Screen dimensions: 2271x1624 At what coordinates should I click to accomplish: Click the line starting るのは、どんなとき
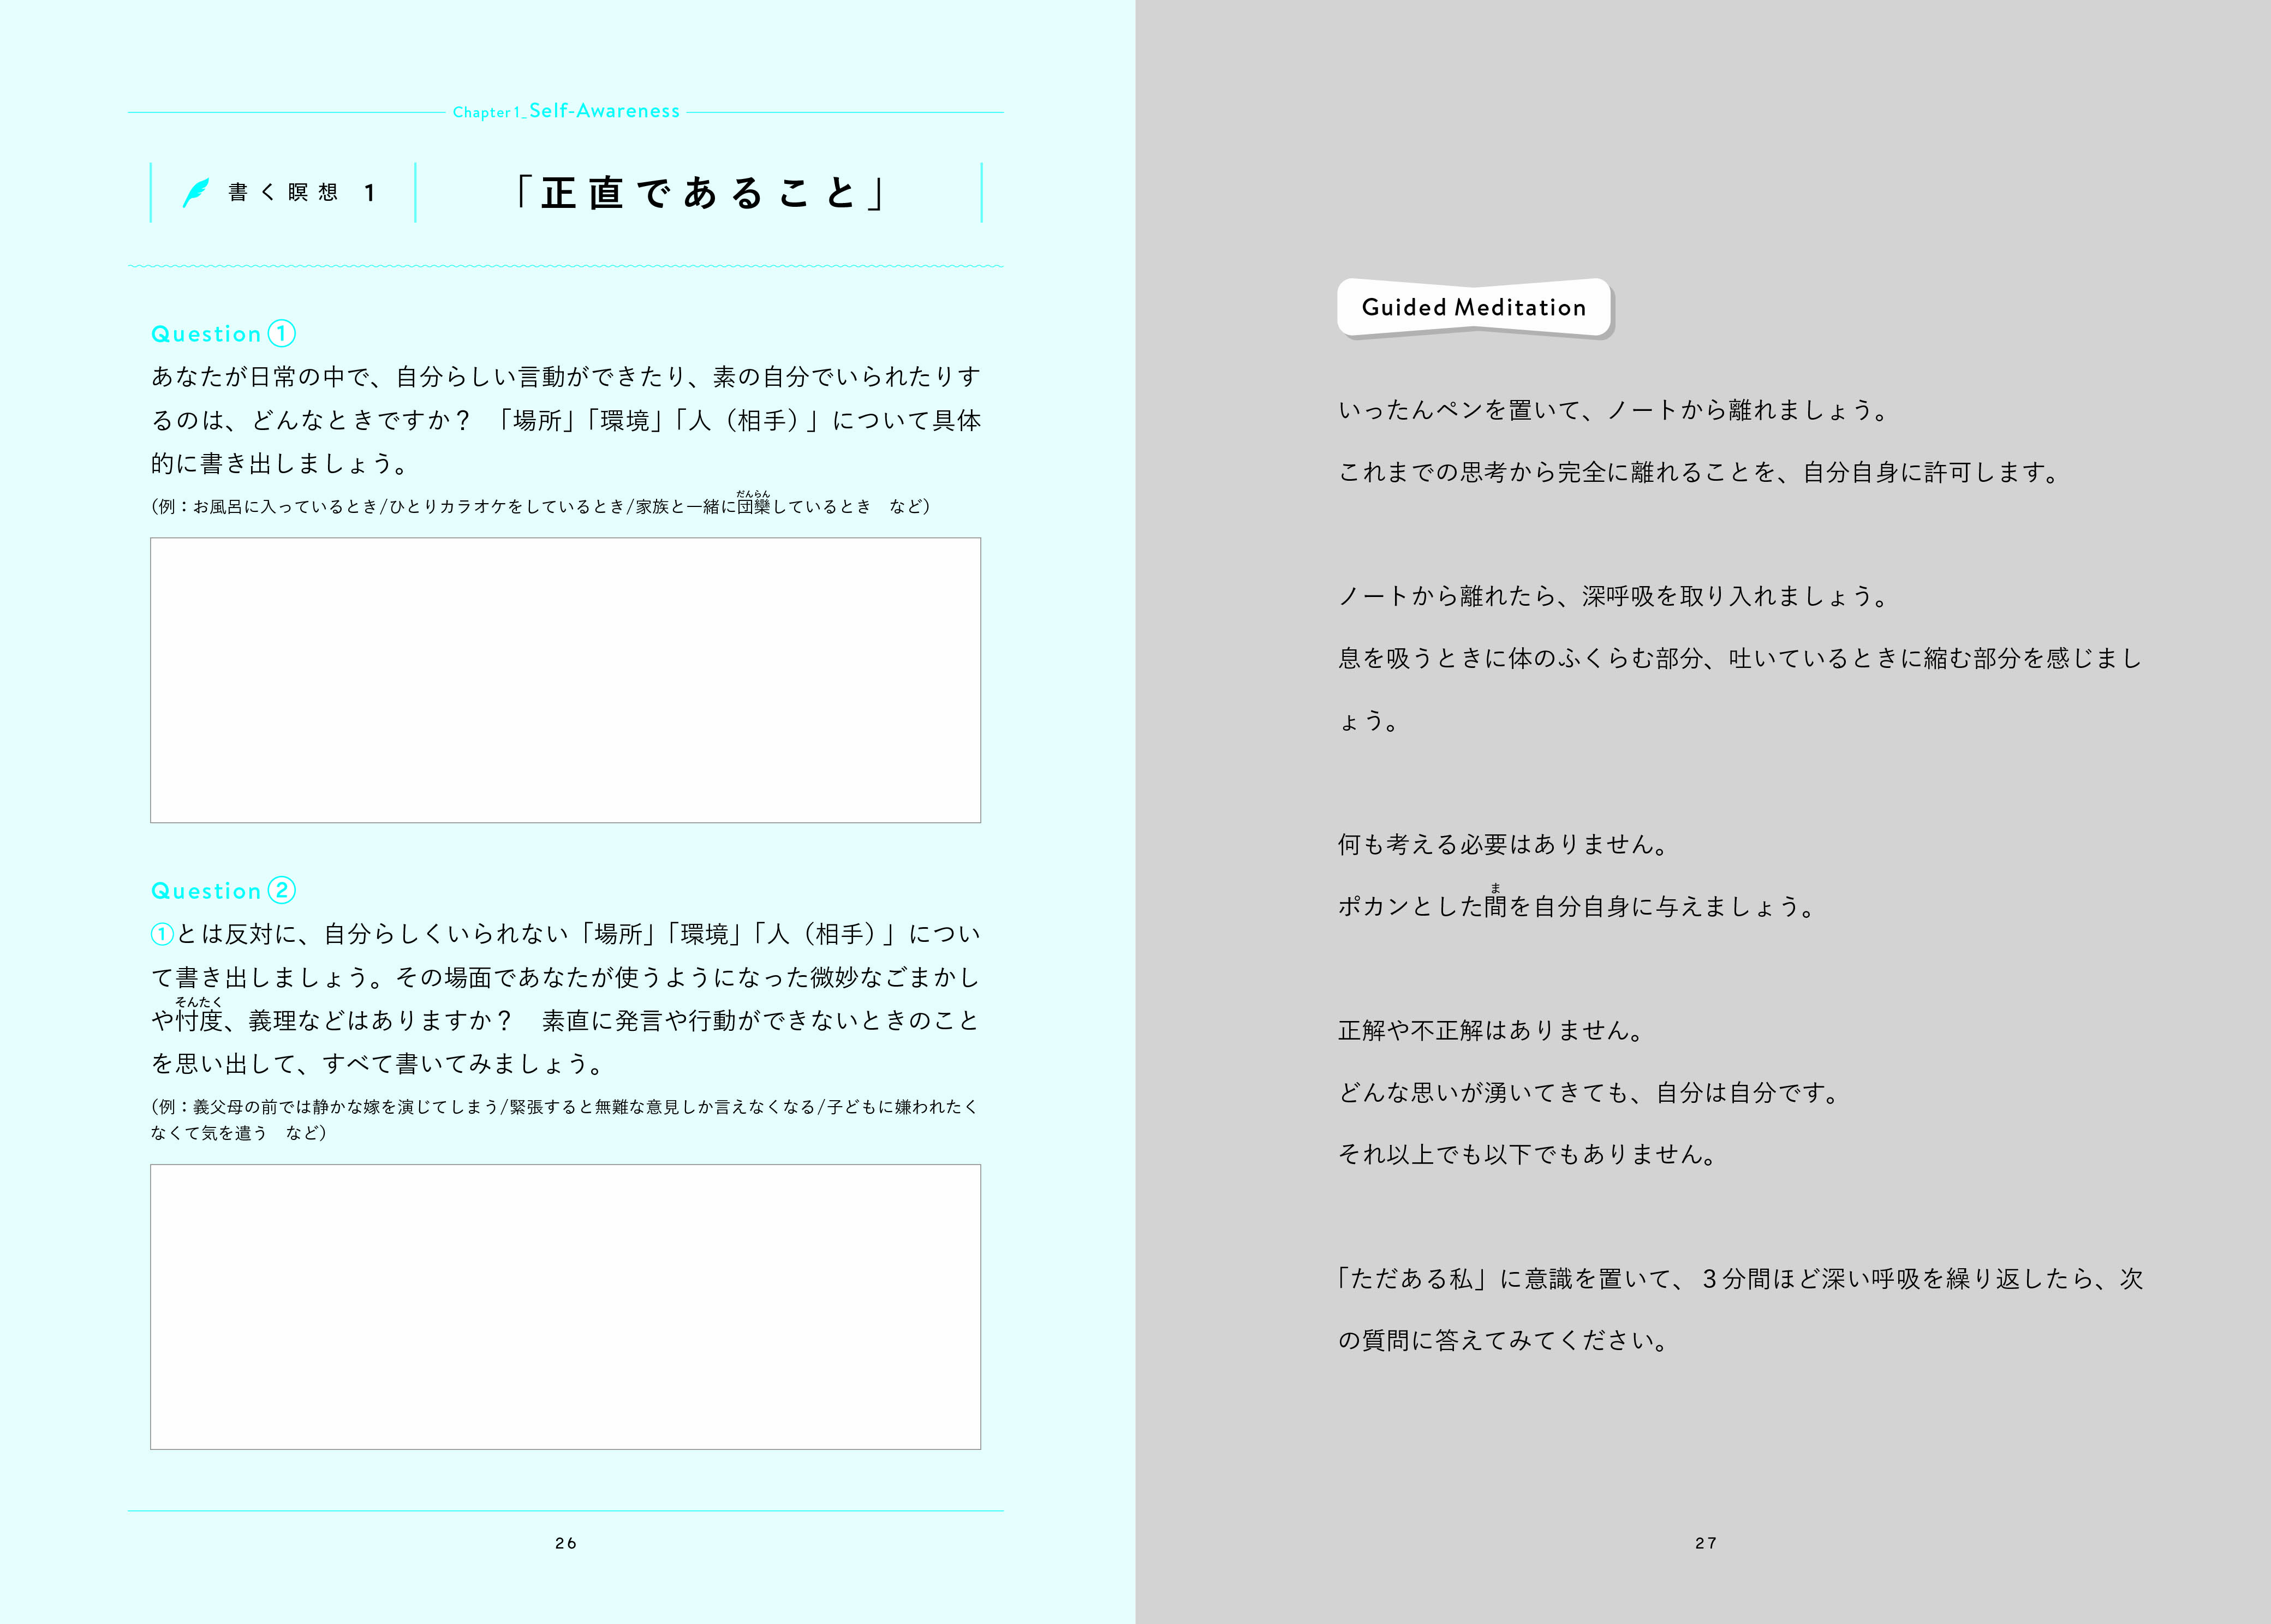tap(566, 420)
